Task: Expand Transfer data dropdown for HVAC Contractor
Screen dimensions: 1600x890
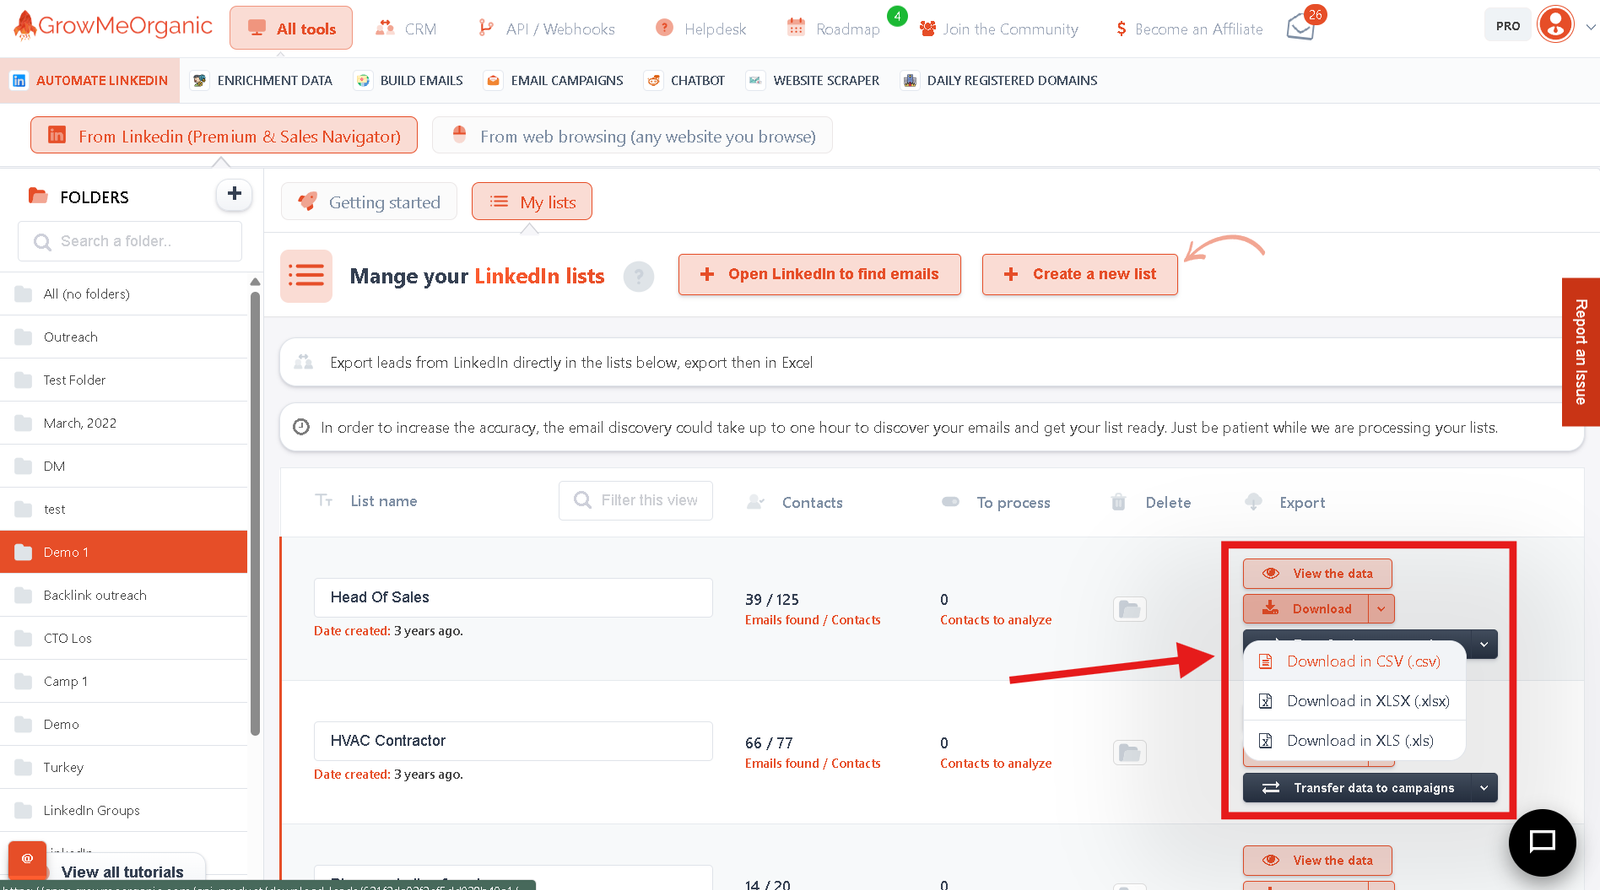Action: pos(1484,788)
